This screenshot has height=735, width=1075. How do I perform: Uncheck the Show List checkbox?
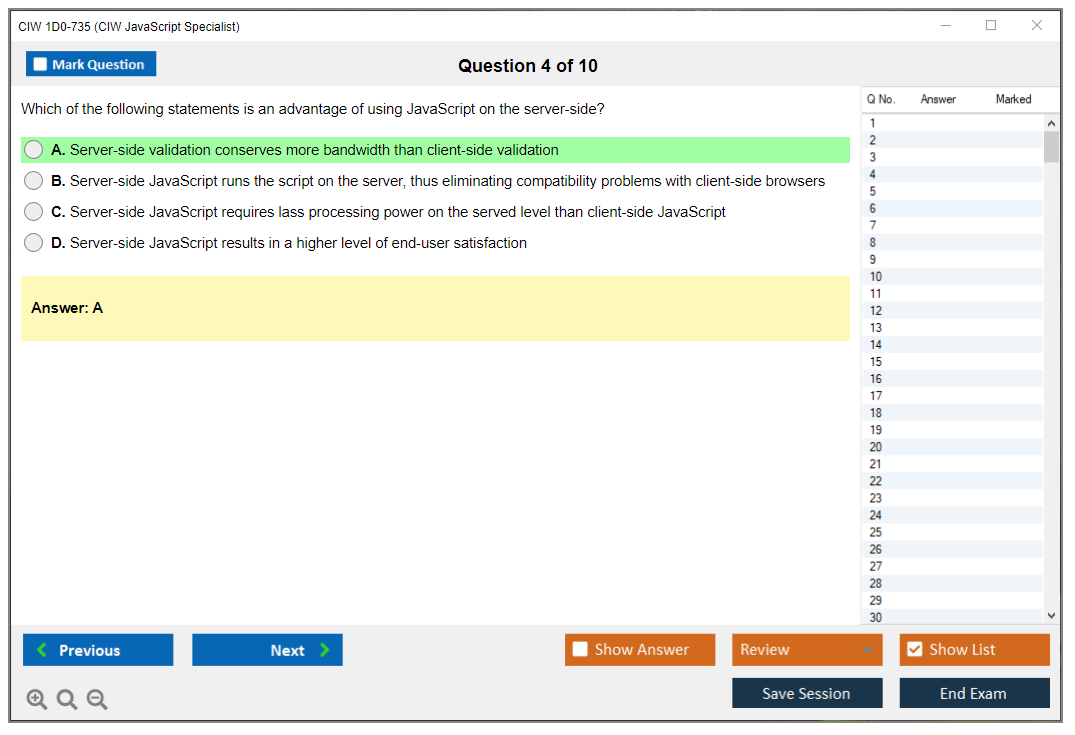[x=914, y=650]
